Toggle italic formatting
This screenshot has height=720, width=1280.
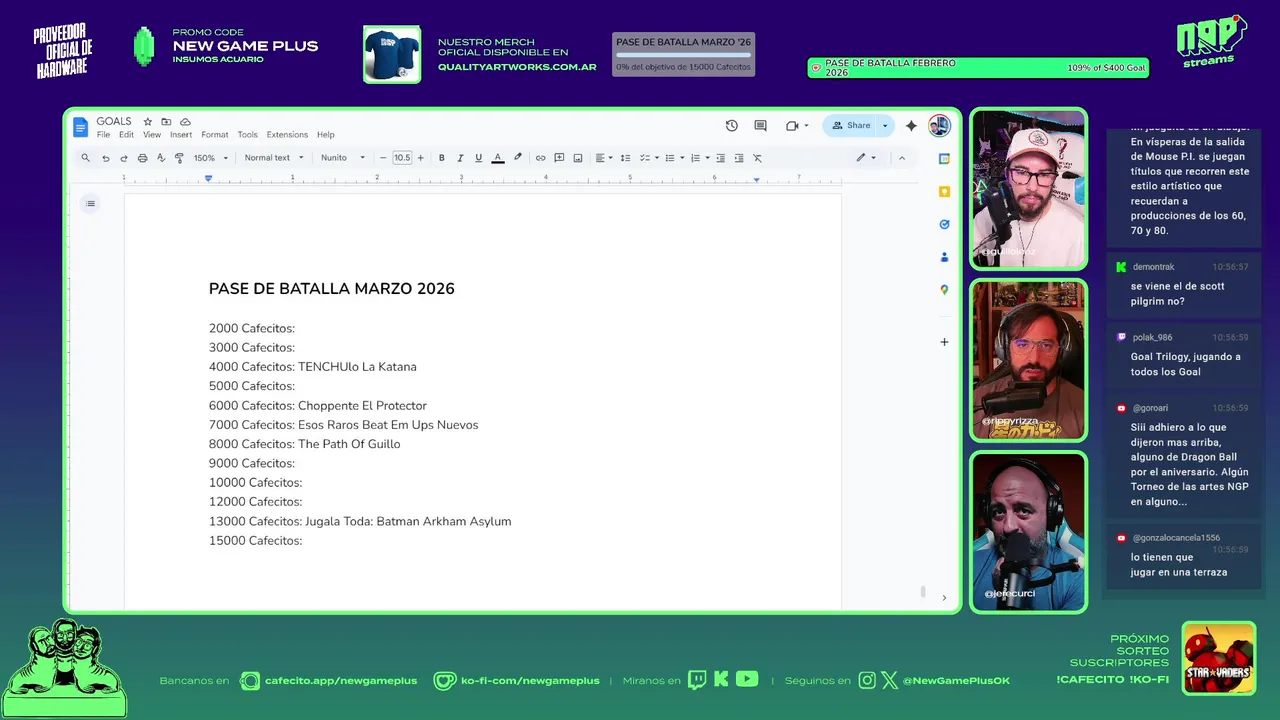[460, 158]
